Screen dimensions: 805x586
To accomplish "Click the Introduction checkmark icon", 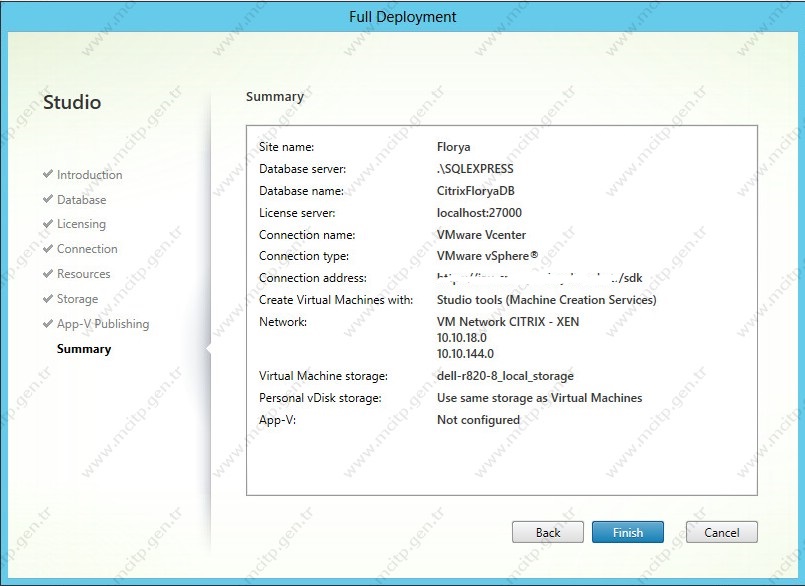I will click(x=48, y=174).
